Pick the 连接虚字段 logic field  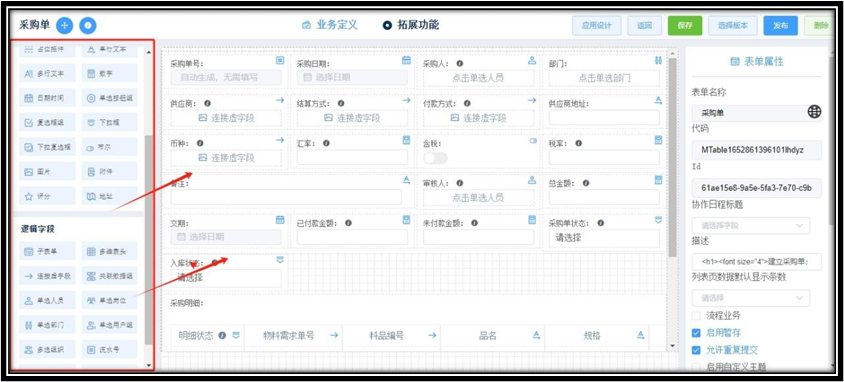pos(47,276)
